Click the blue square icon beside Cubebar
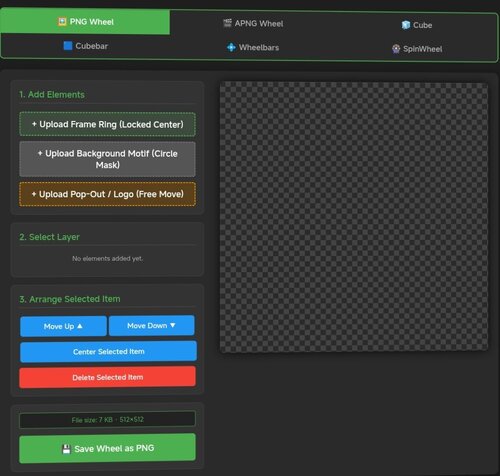Screen dimensions: 500x476 [68, 46]
